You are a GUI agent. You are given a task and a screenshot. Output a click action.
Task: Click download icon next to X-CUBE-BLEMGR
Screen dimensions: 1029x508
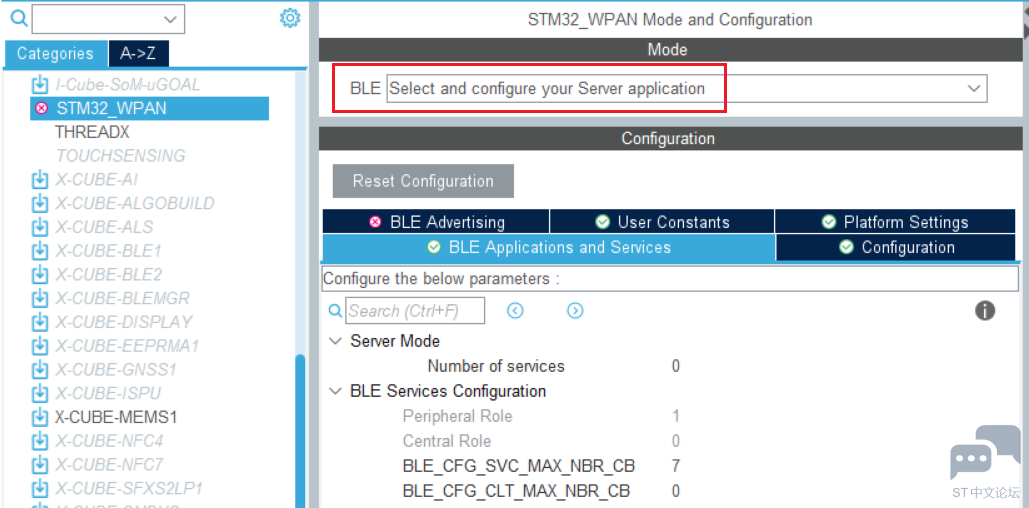(x=41, y=299)
